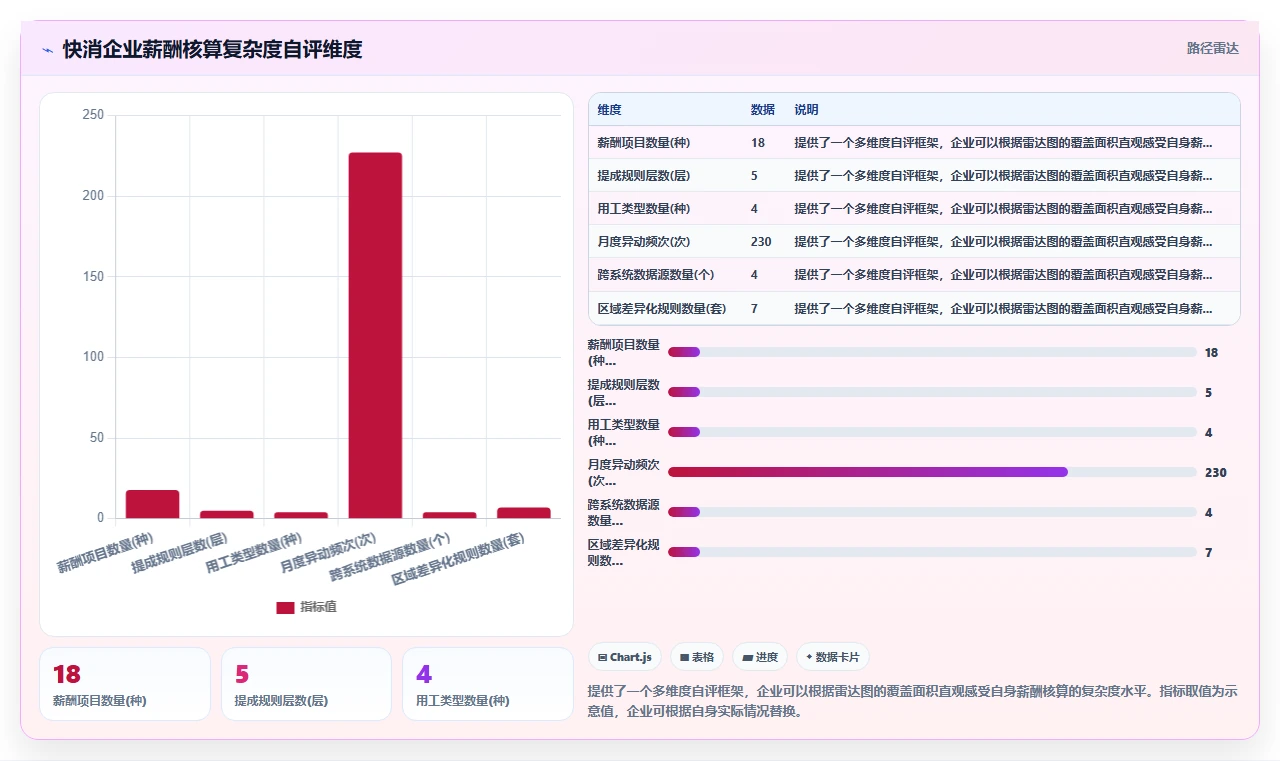Open the 4 用工类型数量(种) data card
The height and width of the screenshot is (761, 1280).
coord(488,684)
